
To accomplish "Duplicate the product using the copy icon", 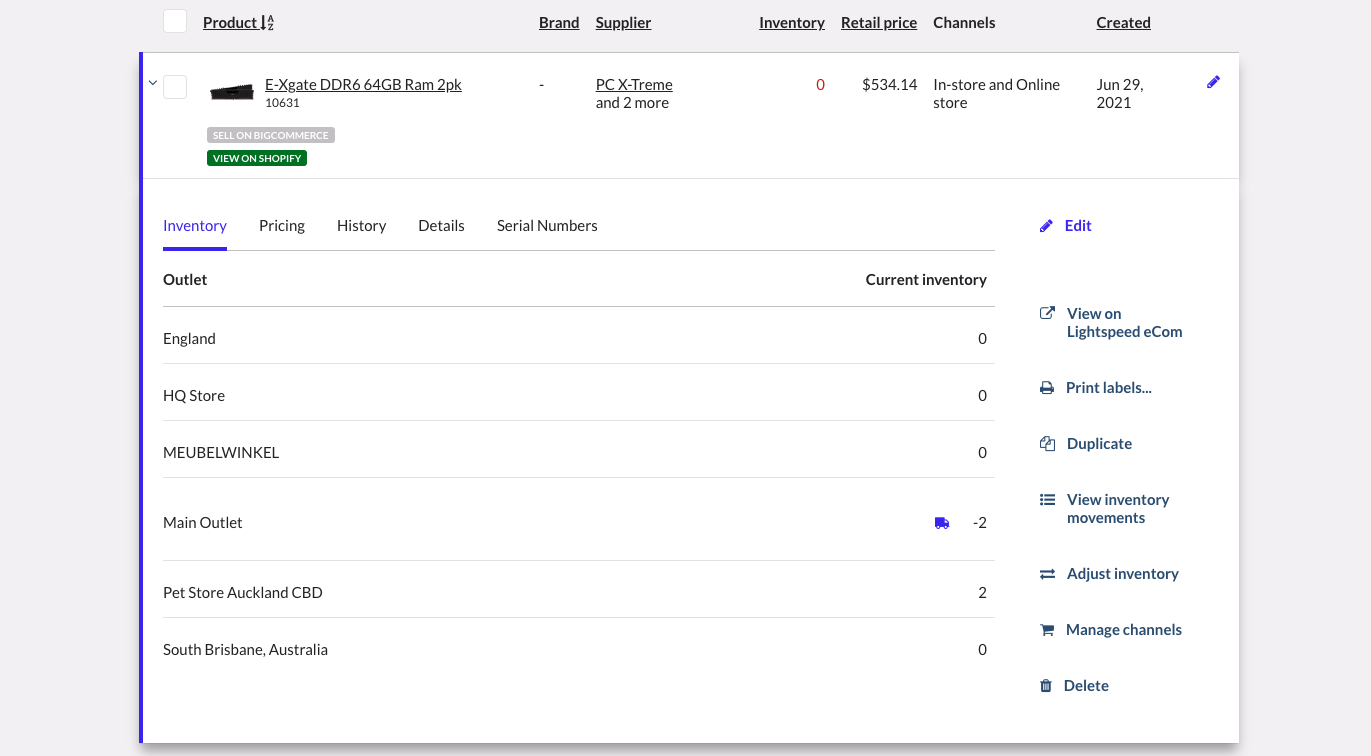I will pos(1046,443).
